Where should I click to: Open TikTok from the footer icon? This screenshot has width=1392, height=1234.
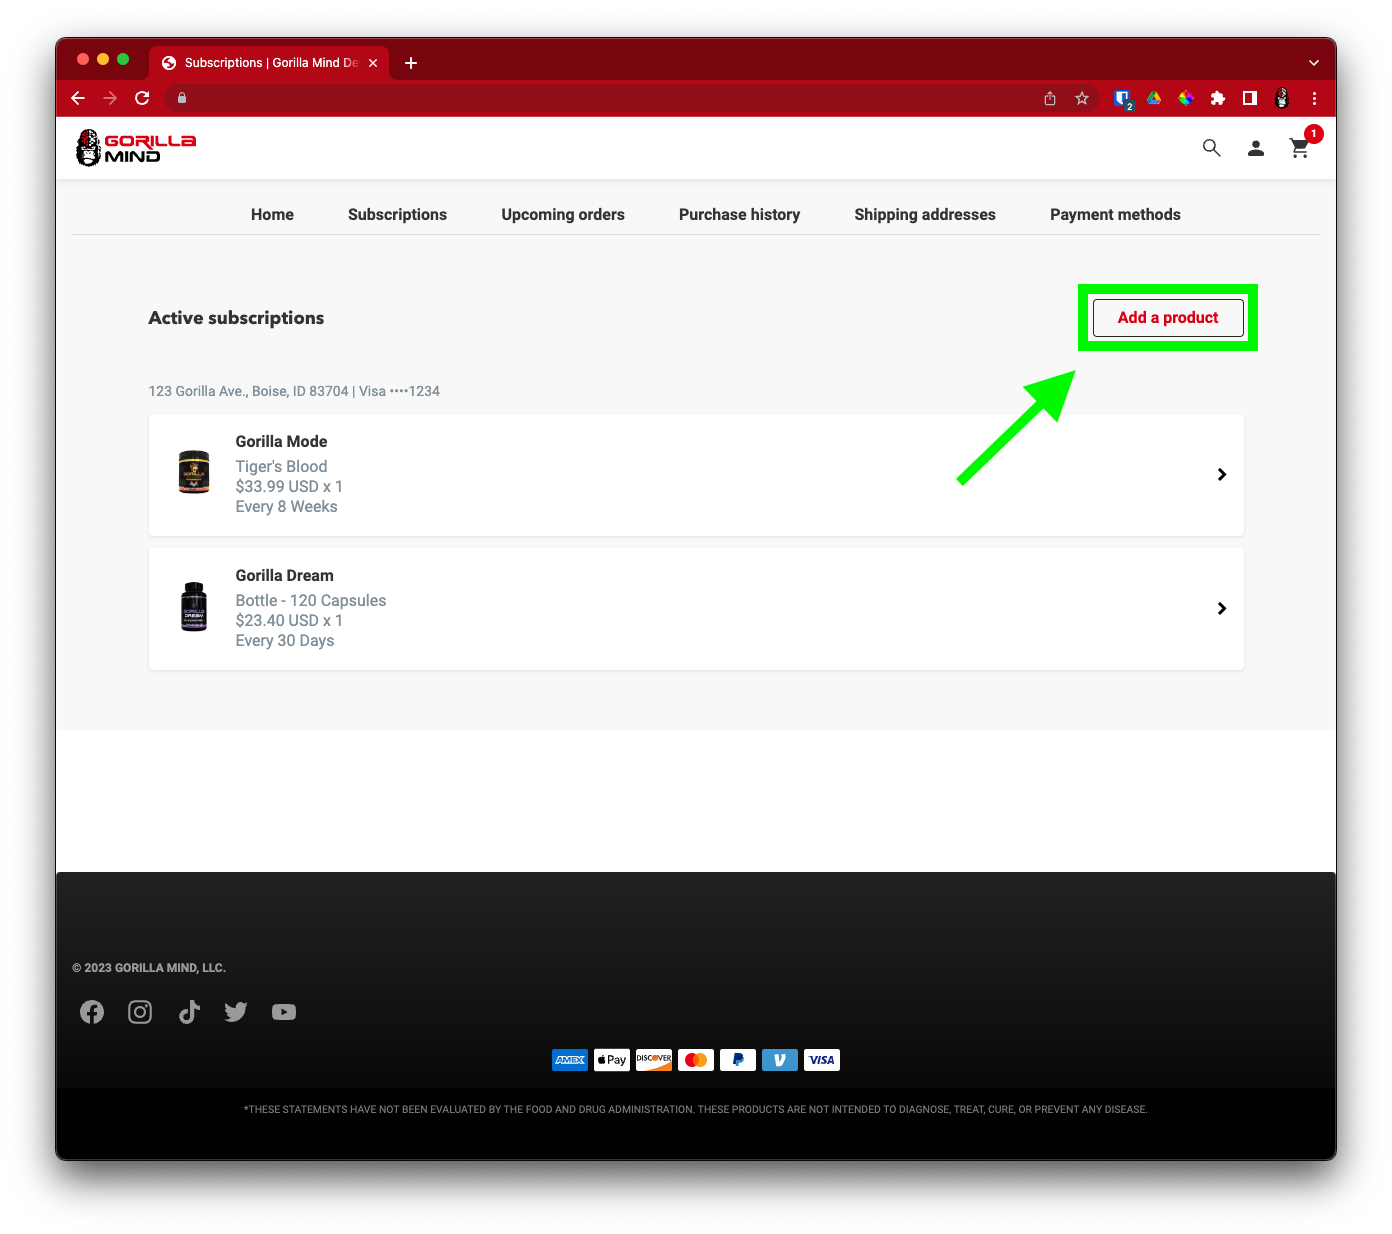[189, 1012]
